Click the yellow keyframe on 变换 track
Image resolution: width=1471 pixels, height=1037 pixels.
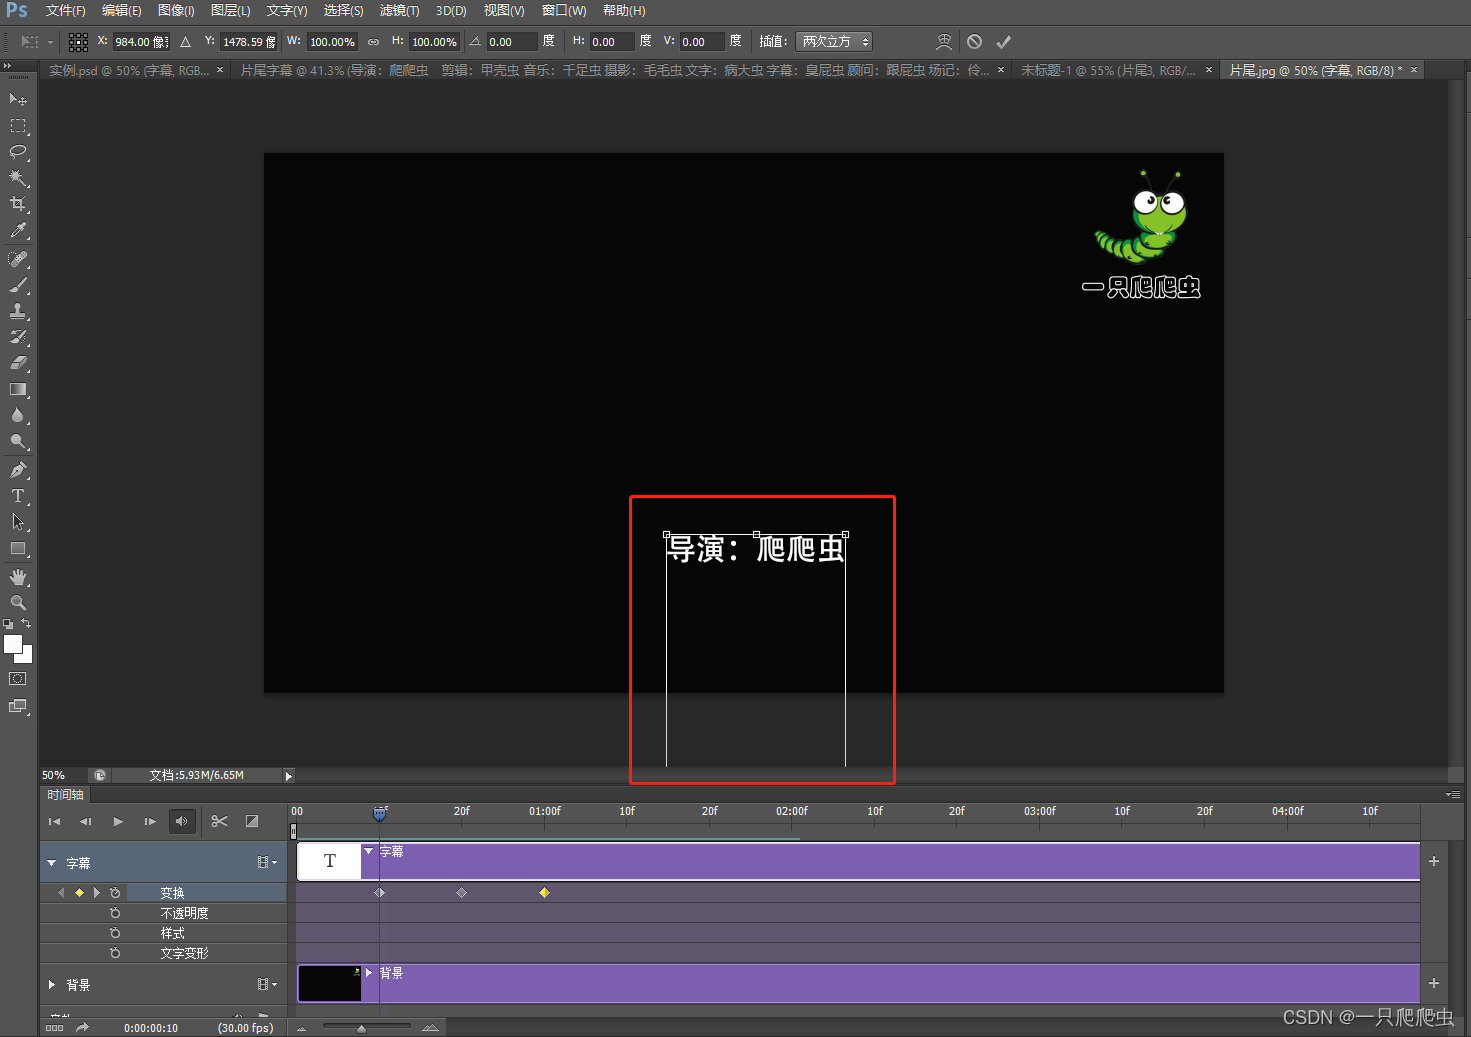(544, 892)
